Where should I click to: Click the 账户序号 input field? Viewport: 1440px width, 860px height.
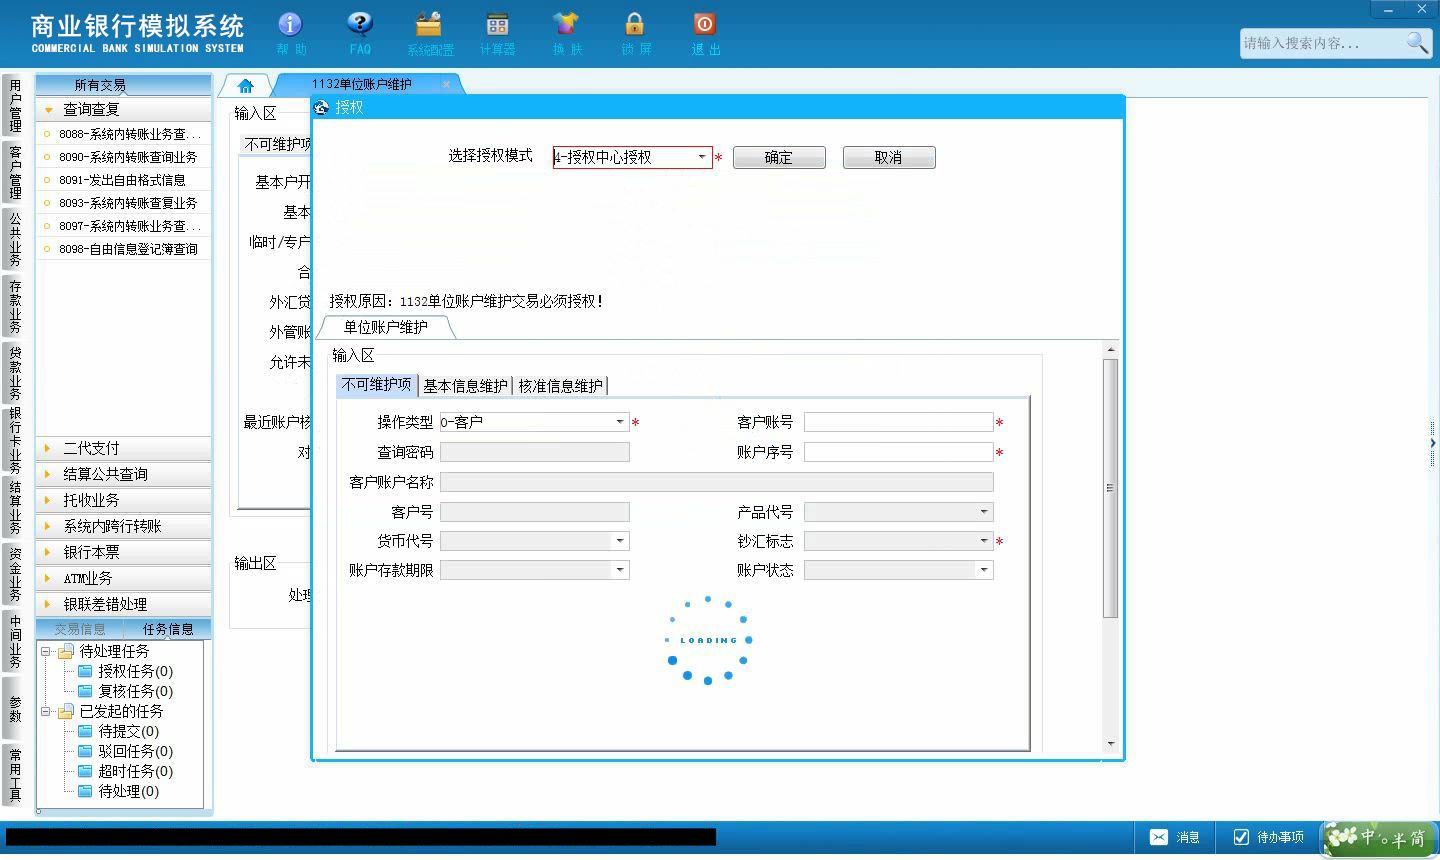coord(898,452)
